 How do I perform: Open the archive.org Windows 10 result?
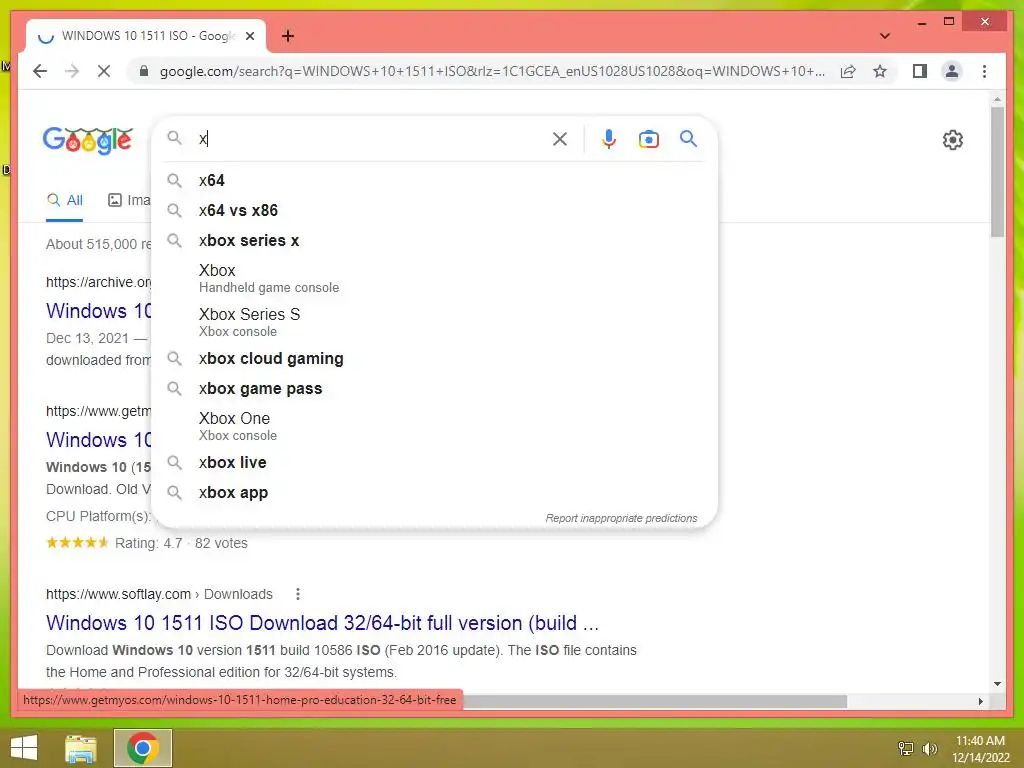98,311
